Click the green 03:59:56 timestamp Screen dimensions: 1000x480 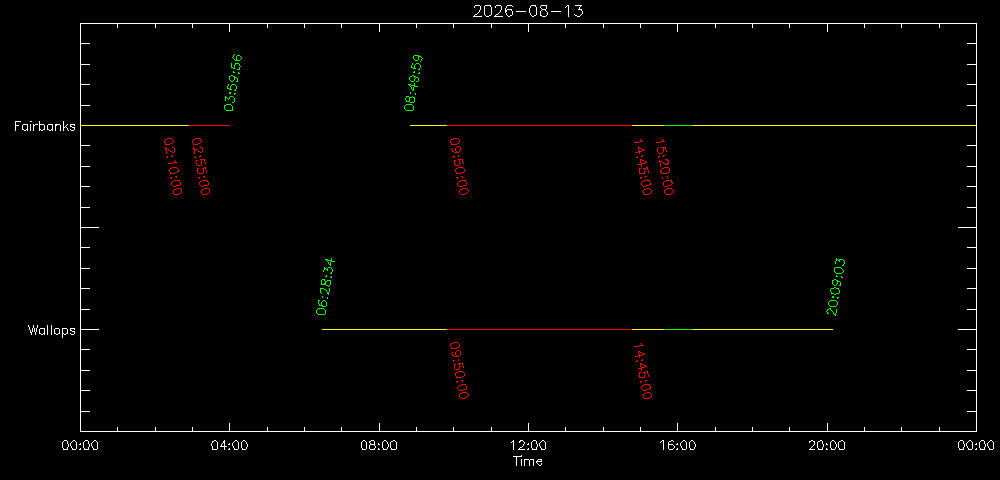(x=233, y=83)
